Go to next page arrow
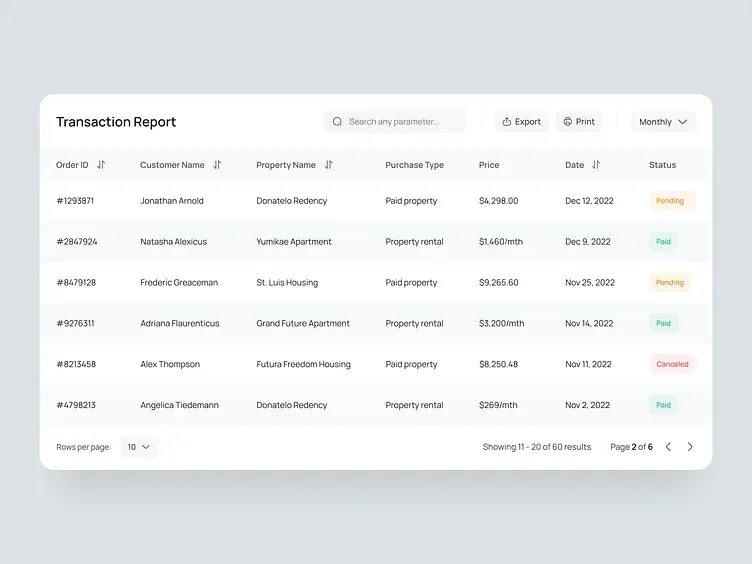752x564 pixels. coord(690,446)
